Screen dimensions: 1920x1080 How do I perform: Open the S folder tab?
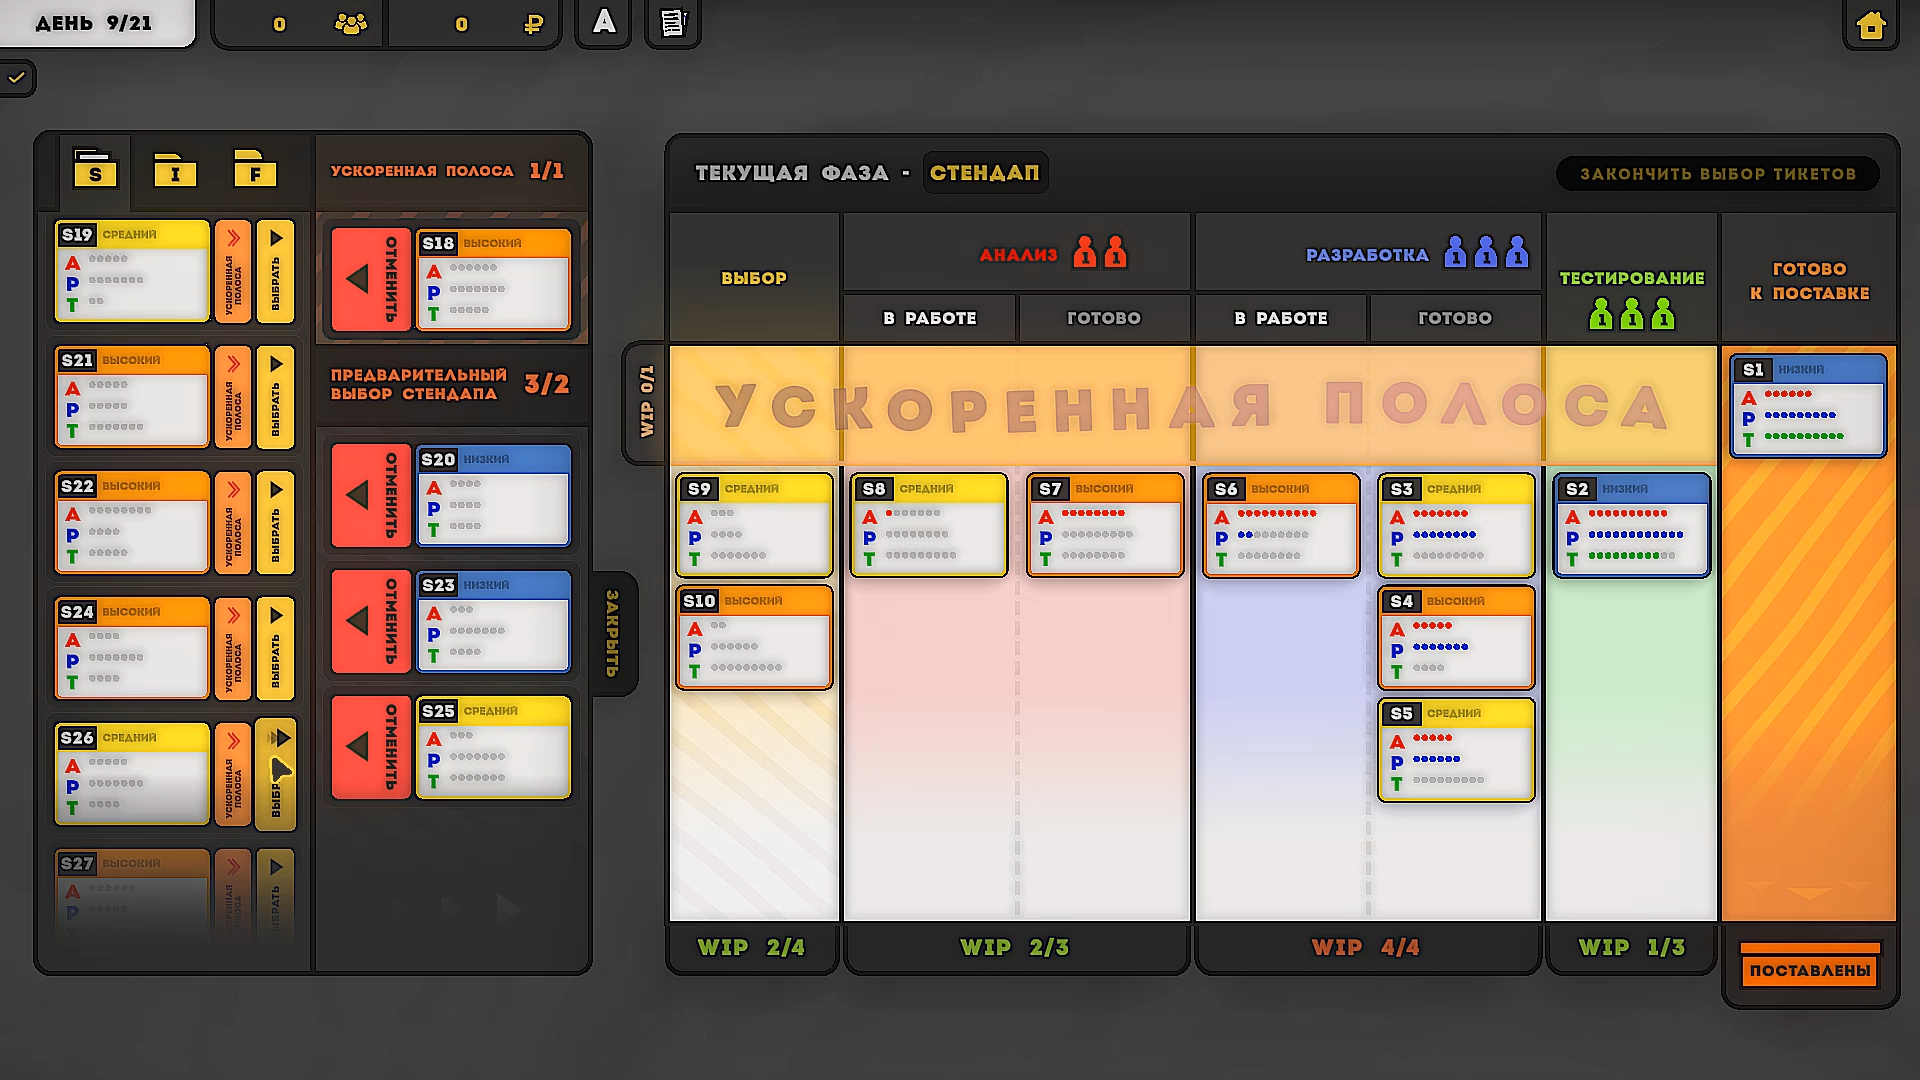(x=95, y=170)
